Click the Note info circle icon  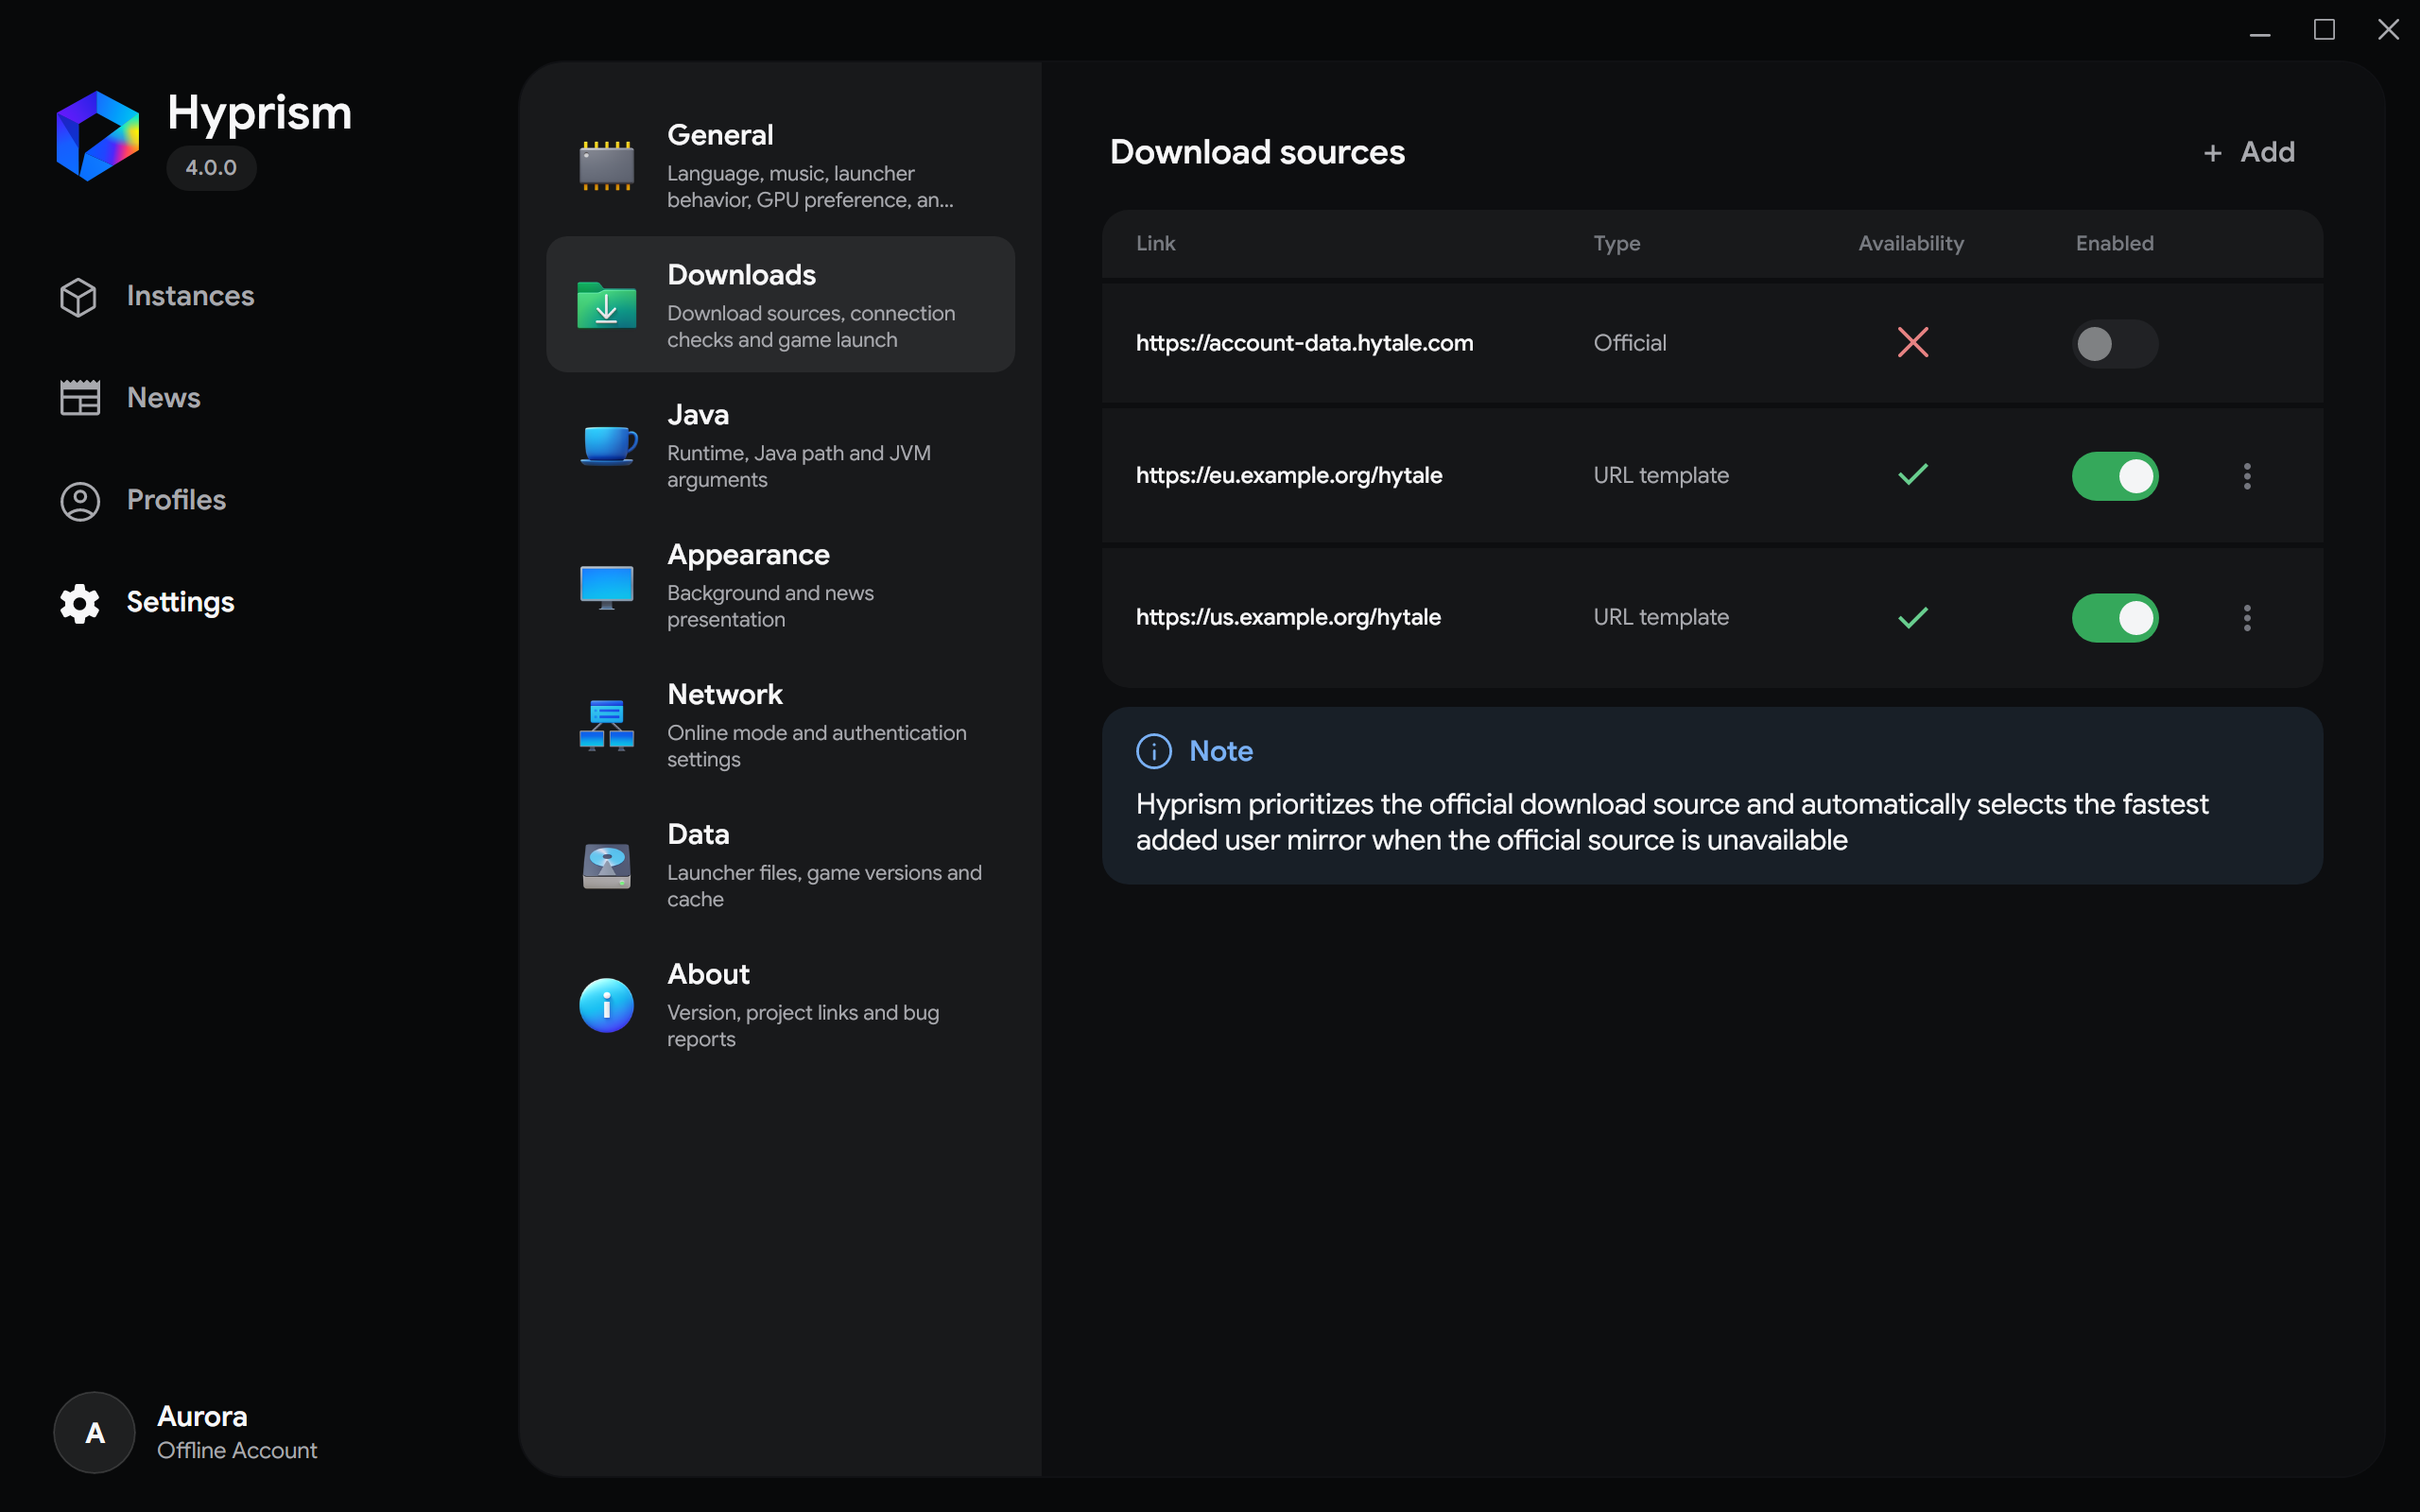[x=1154, y=751]
